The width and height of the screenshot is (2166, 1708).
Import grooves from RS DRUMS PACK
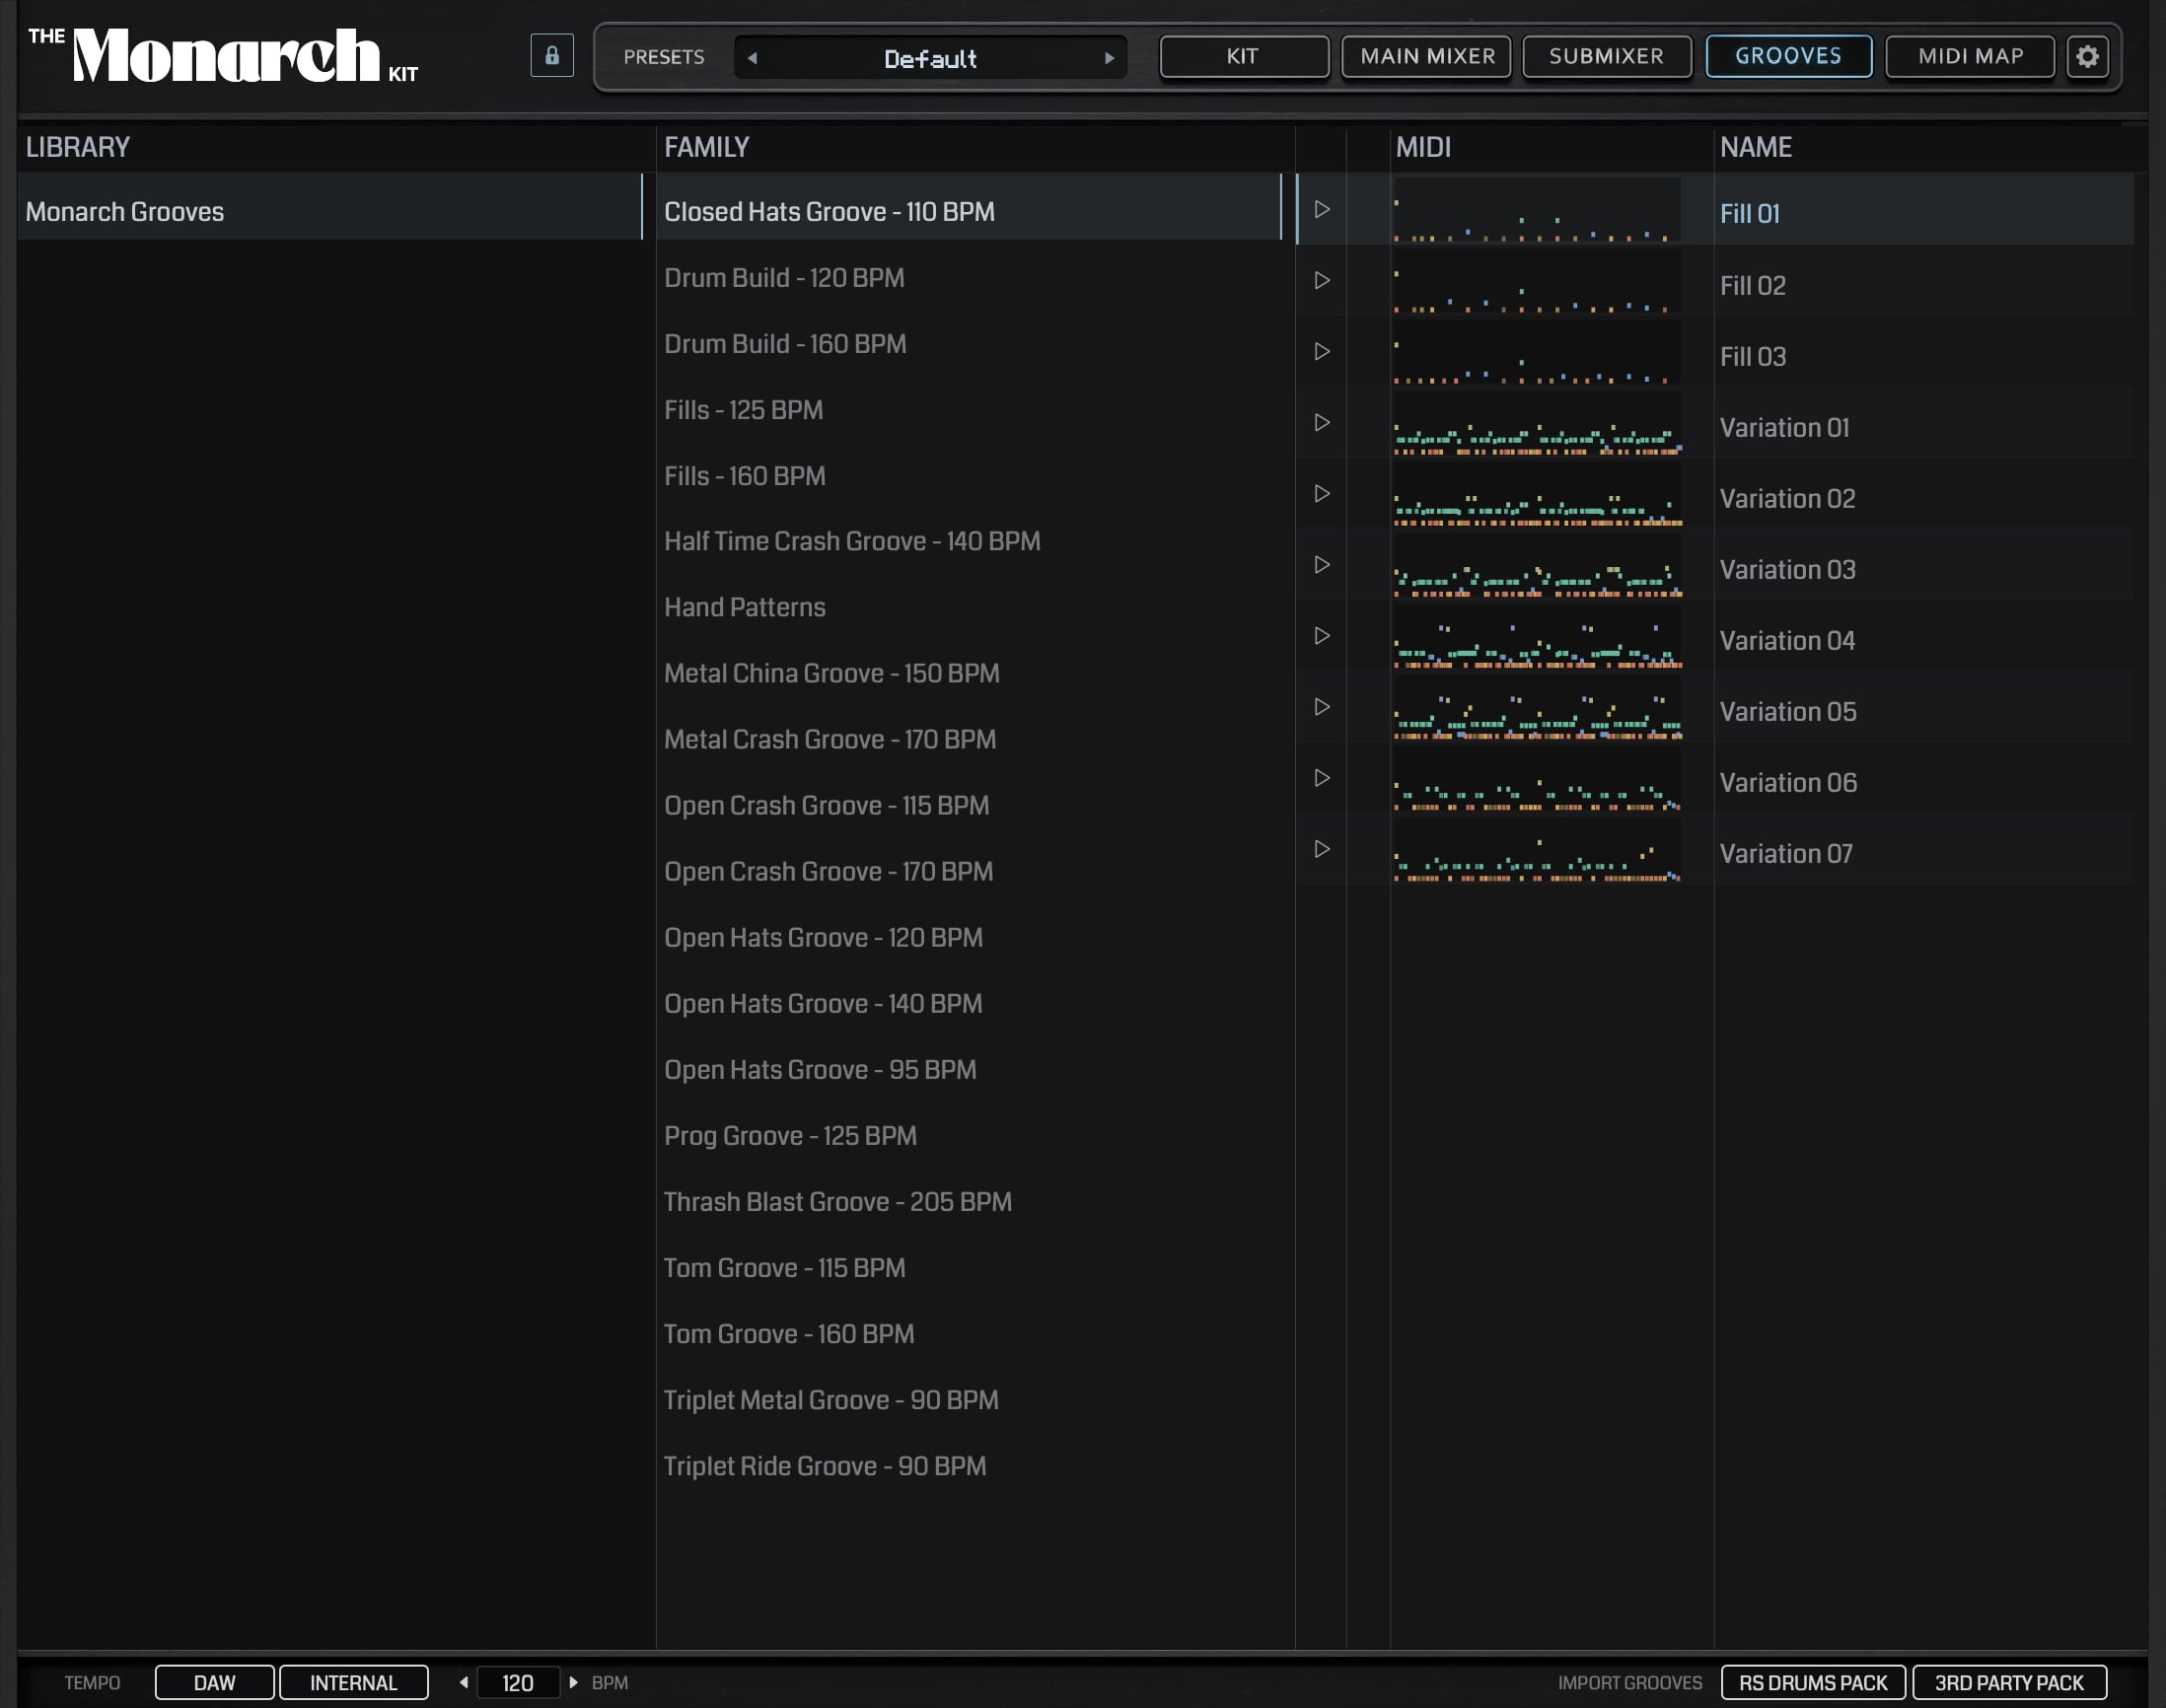pyautogui.click(x=1812, y=1682)
